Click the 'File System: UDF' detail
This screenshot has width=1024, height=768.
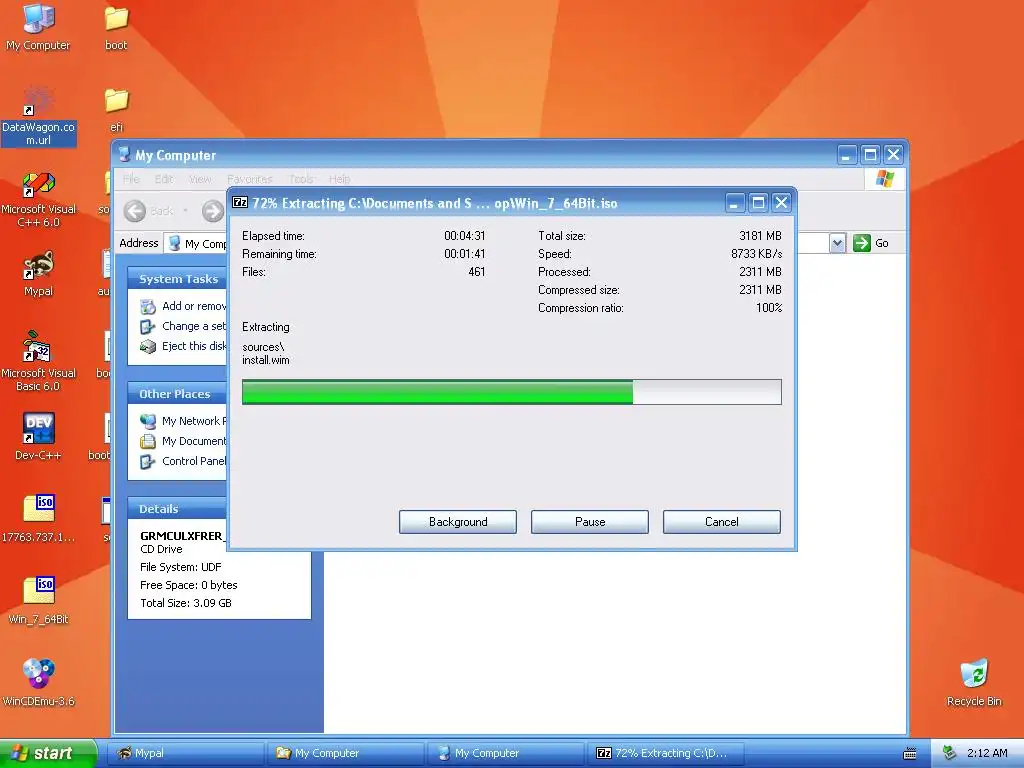click(x=181, y=568)
